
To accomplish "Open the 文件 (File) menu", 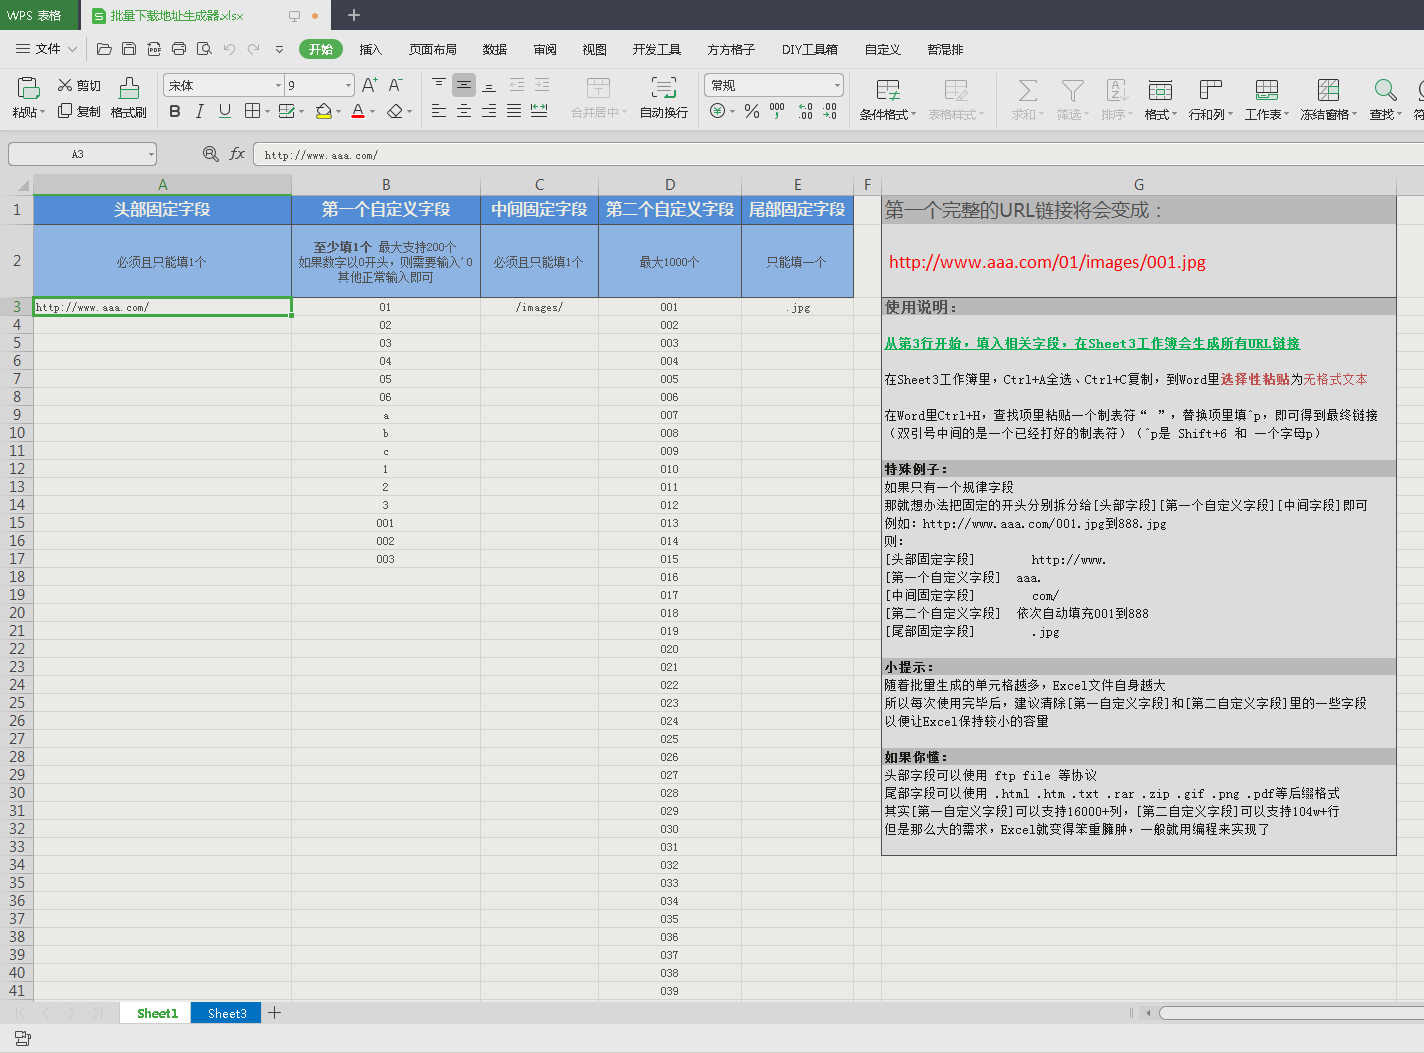I will pos(46,48).
